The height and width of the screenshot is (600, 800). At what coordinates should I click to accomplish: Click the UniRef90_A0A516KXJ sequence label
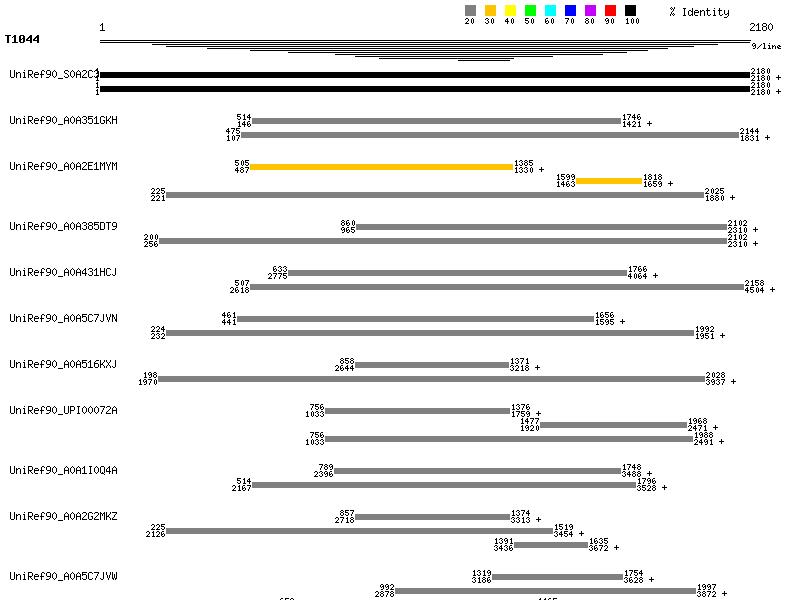tap(63, 364)
